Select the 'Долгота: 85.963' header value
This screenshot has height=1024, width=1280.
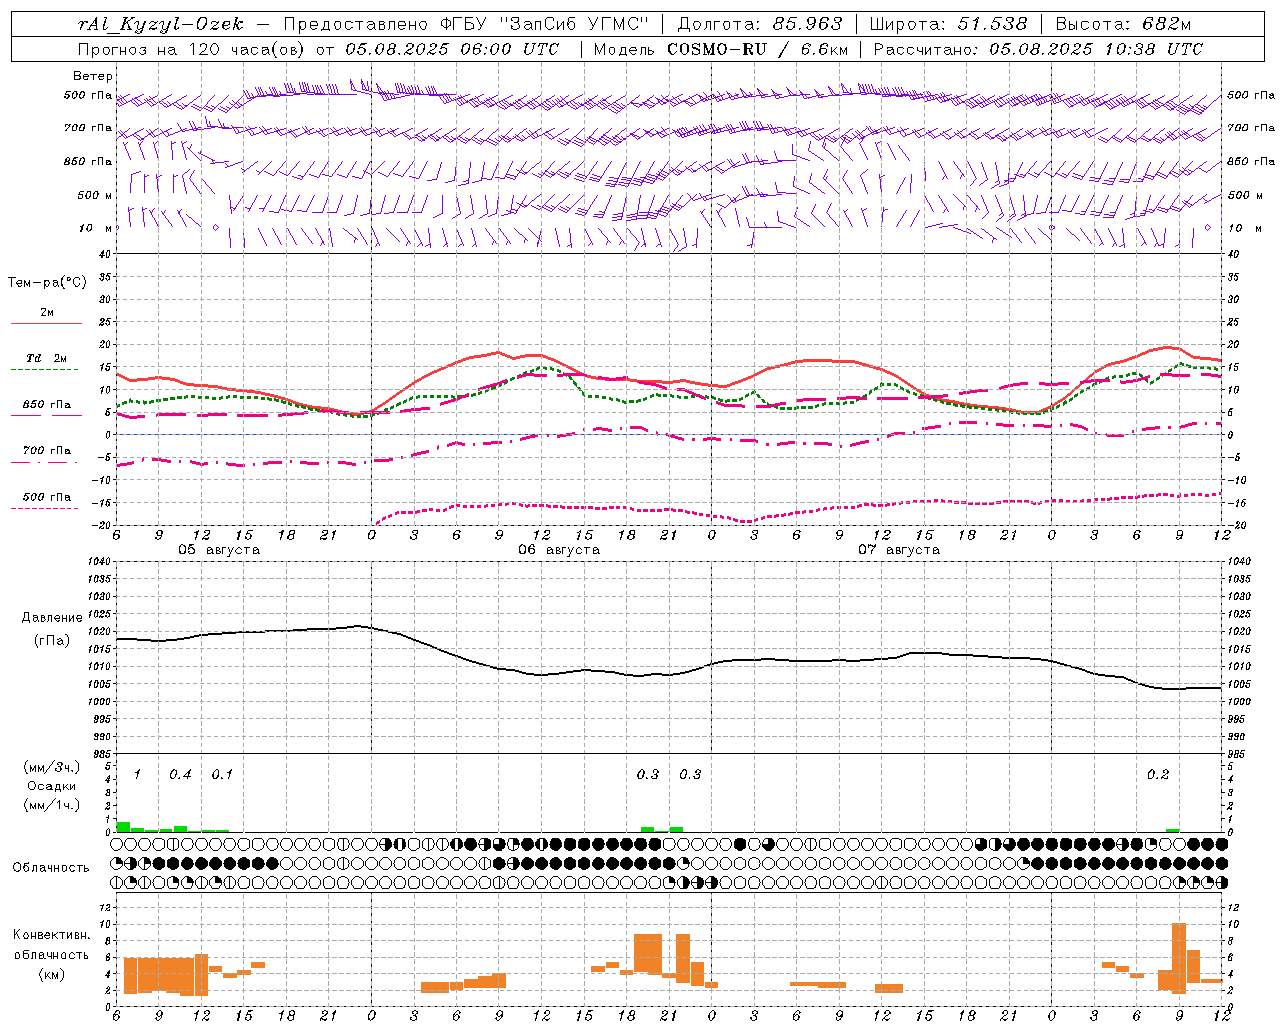tap(760, 25)
